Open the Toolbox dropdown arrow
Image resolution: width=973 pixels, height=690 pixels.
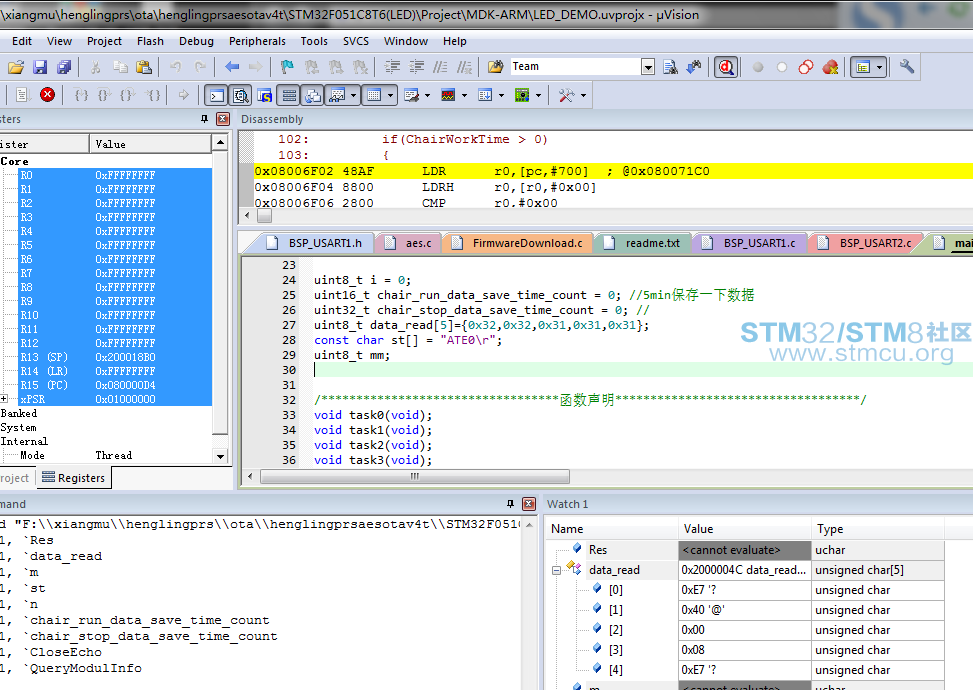click(583, 96)
